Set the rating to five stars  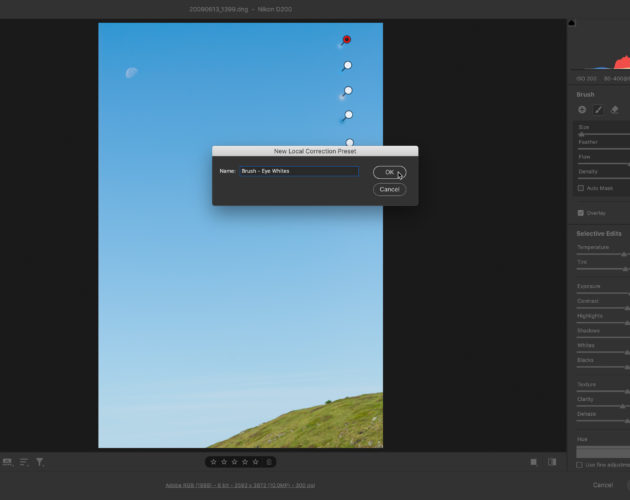(256, 462)
